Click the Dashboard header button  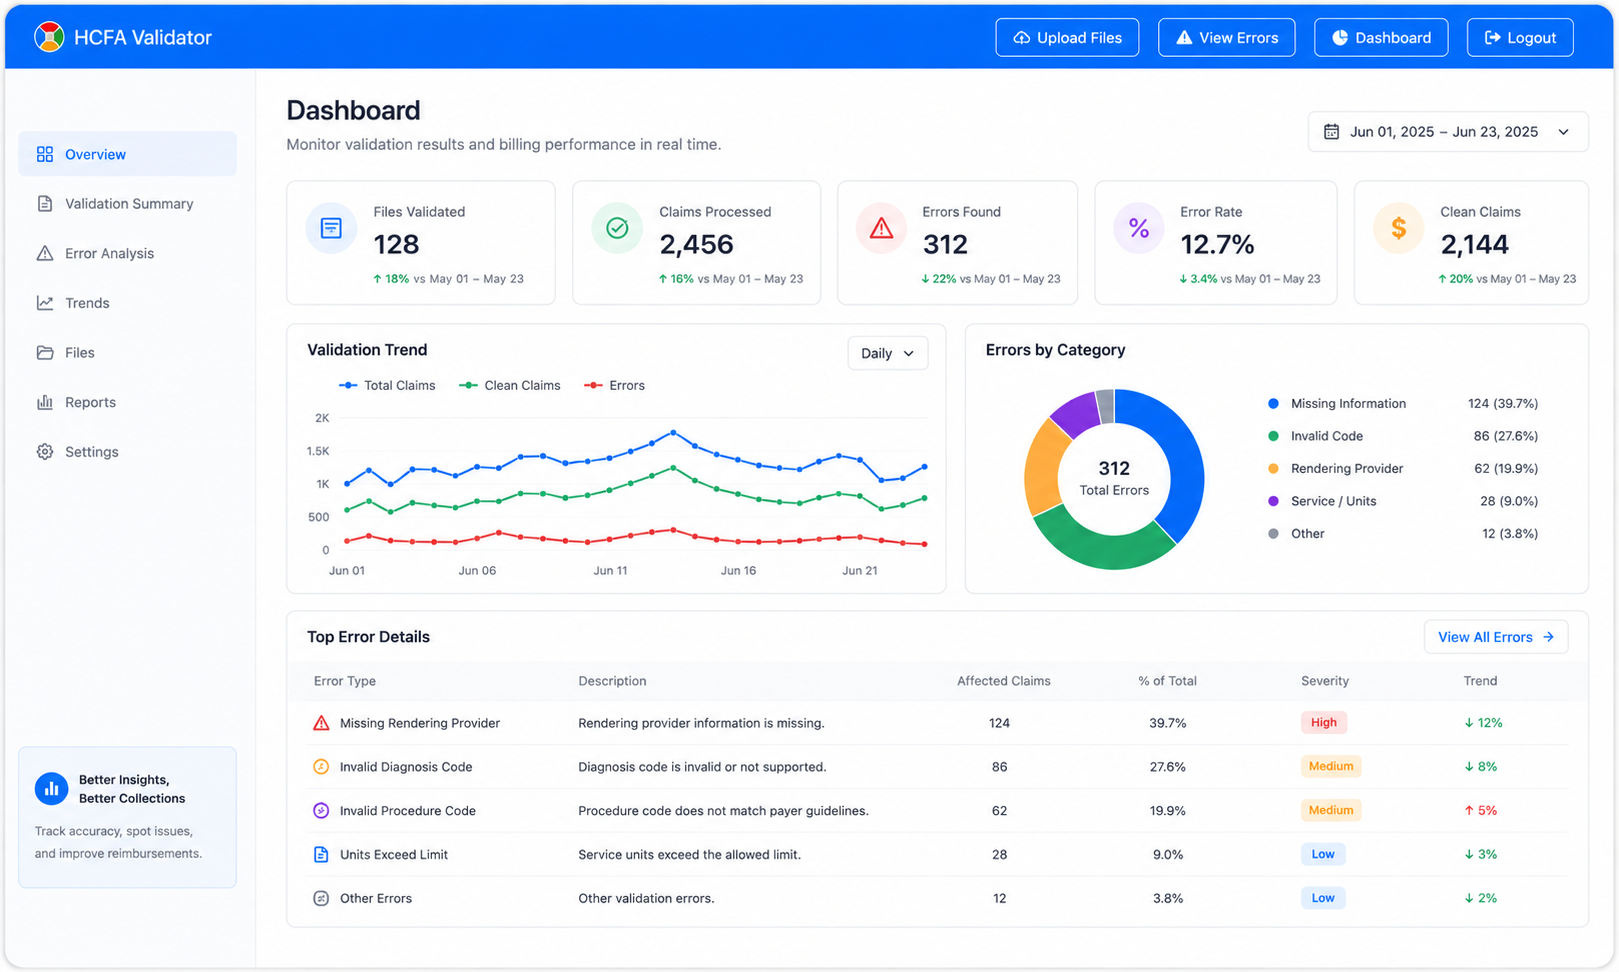(1381, 38)
